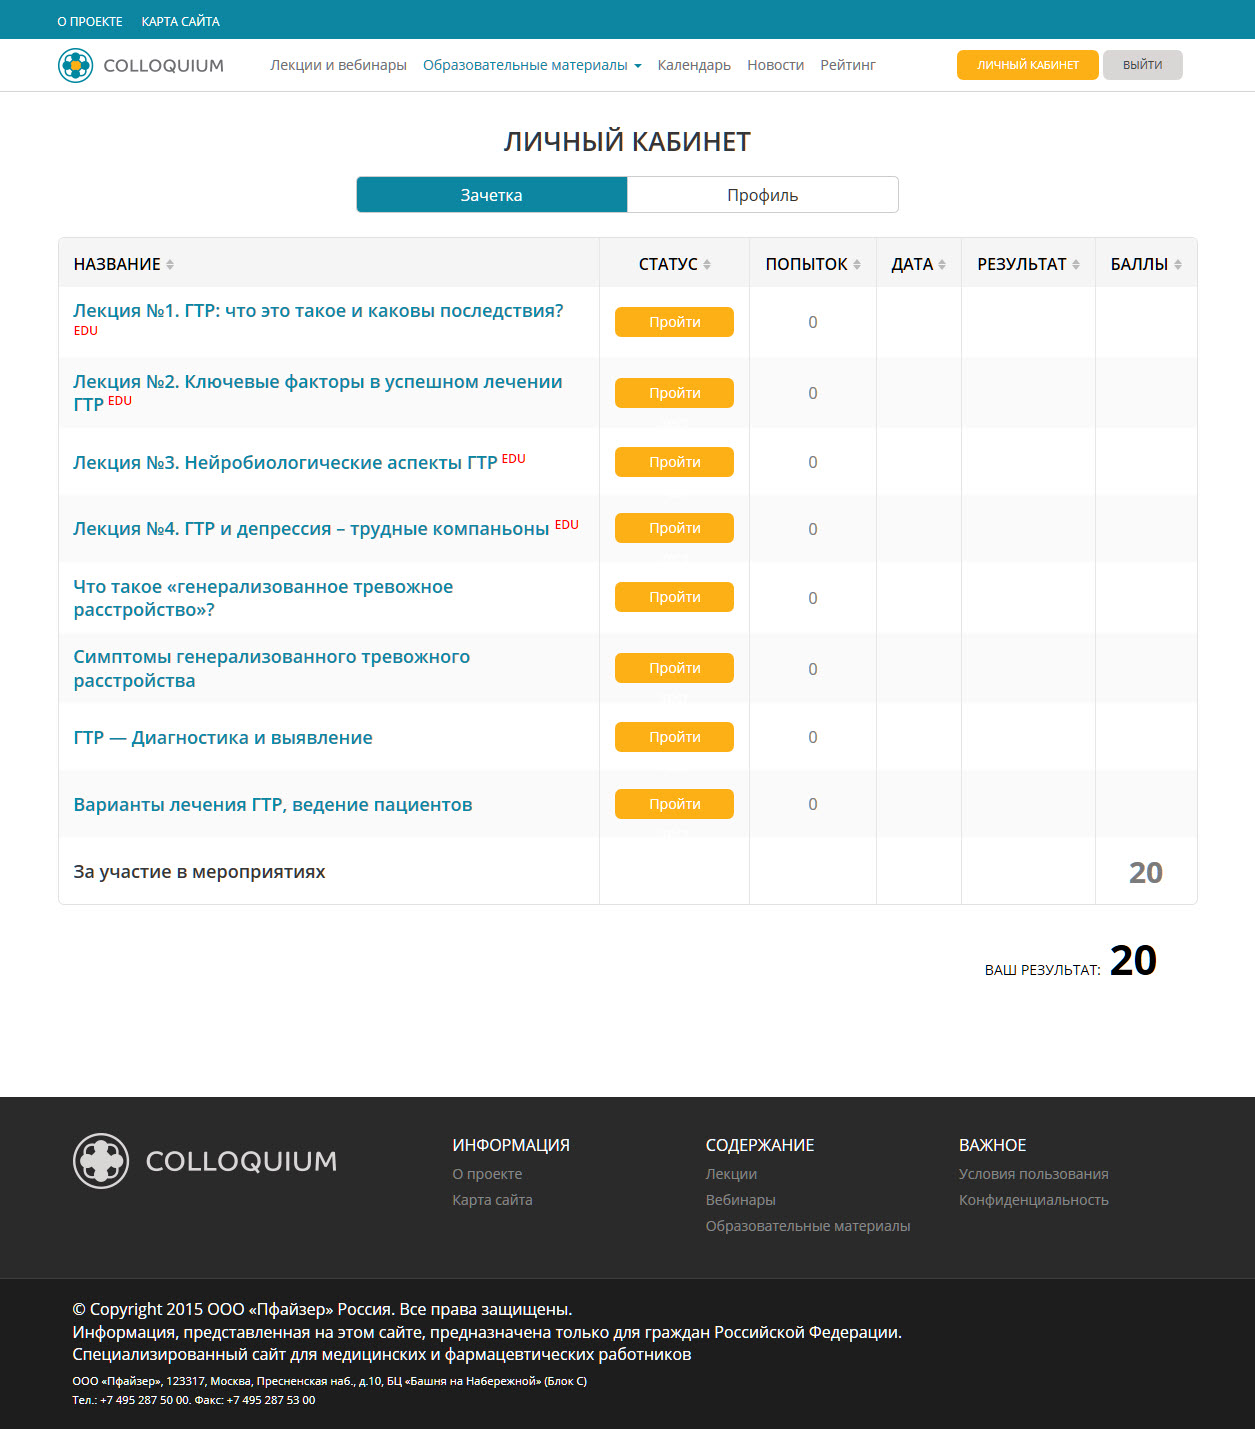Expand the Образовательные материалы dropdown menu
Viewport: 1255px width, 1429px height.
532,66
